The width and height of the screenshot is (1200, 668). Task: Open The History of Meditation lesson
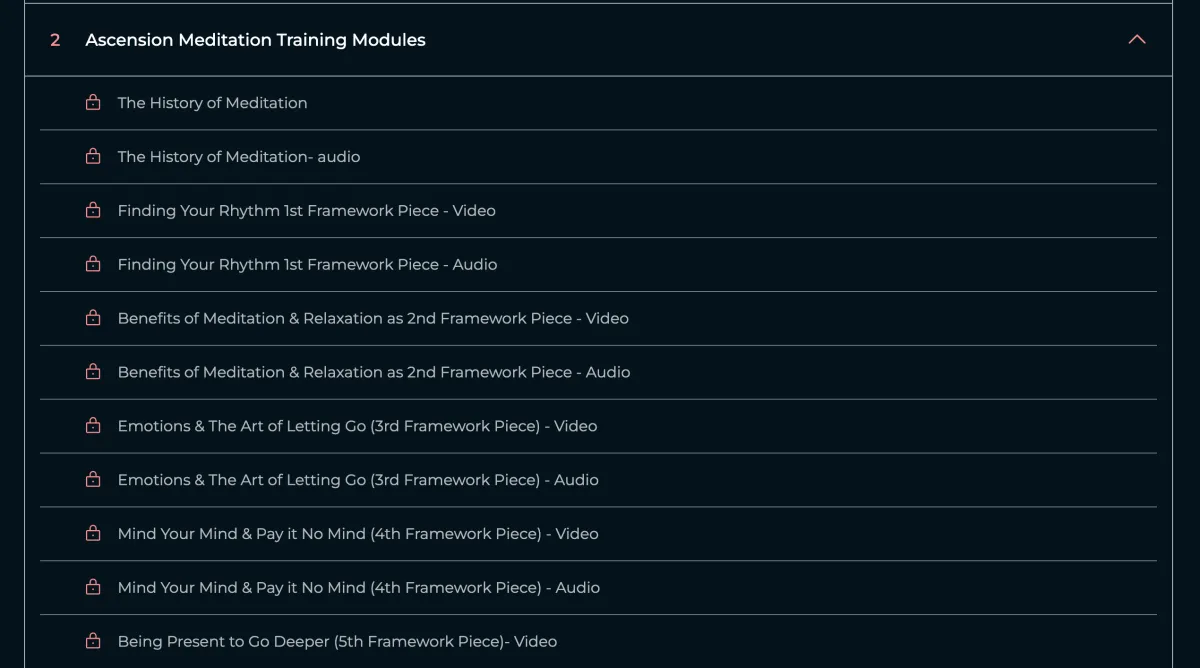tap(212, 103)
